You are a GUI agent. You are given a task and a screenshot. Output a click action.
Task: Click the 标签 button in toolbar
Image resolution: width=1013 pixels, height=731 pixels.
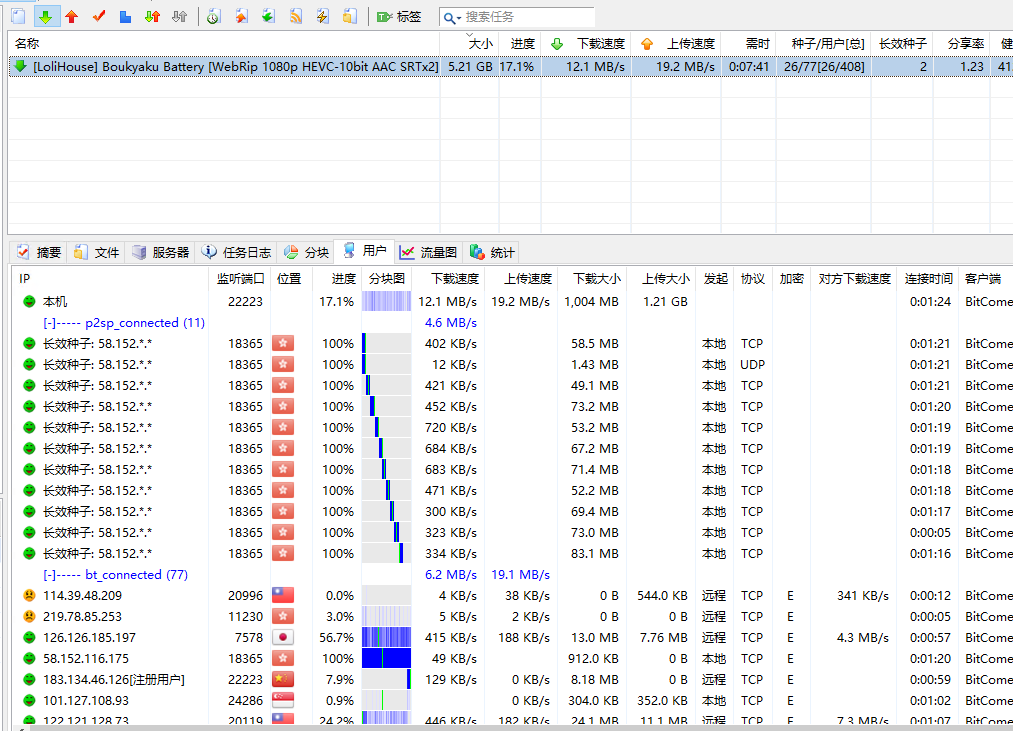point(399,17)
